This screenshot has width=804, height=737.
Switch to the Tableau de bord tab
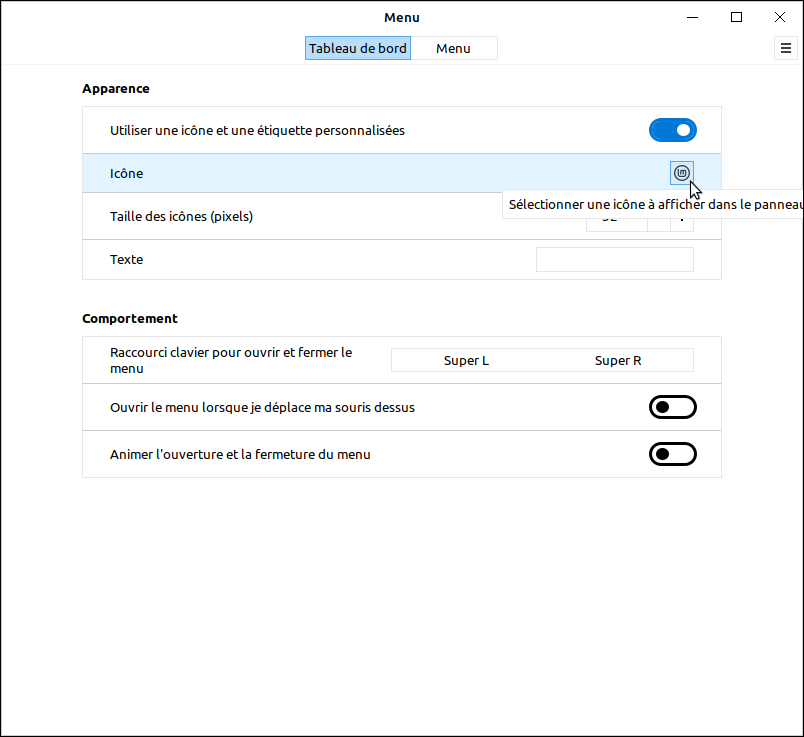357,48
